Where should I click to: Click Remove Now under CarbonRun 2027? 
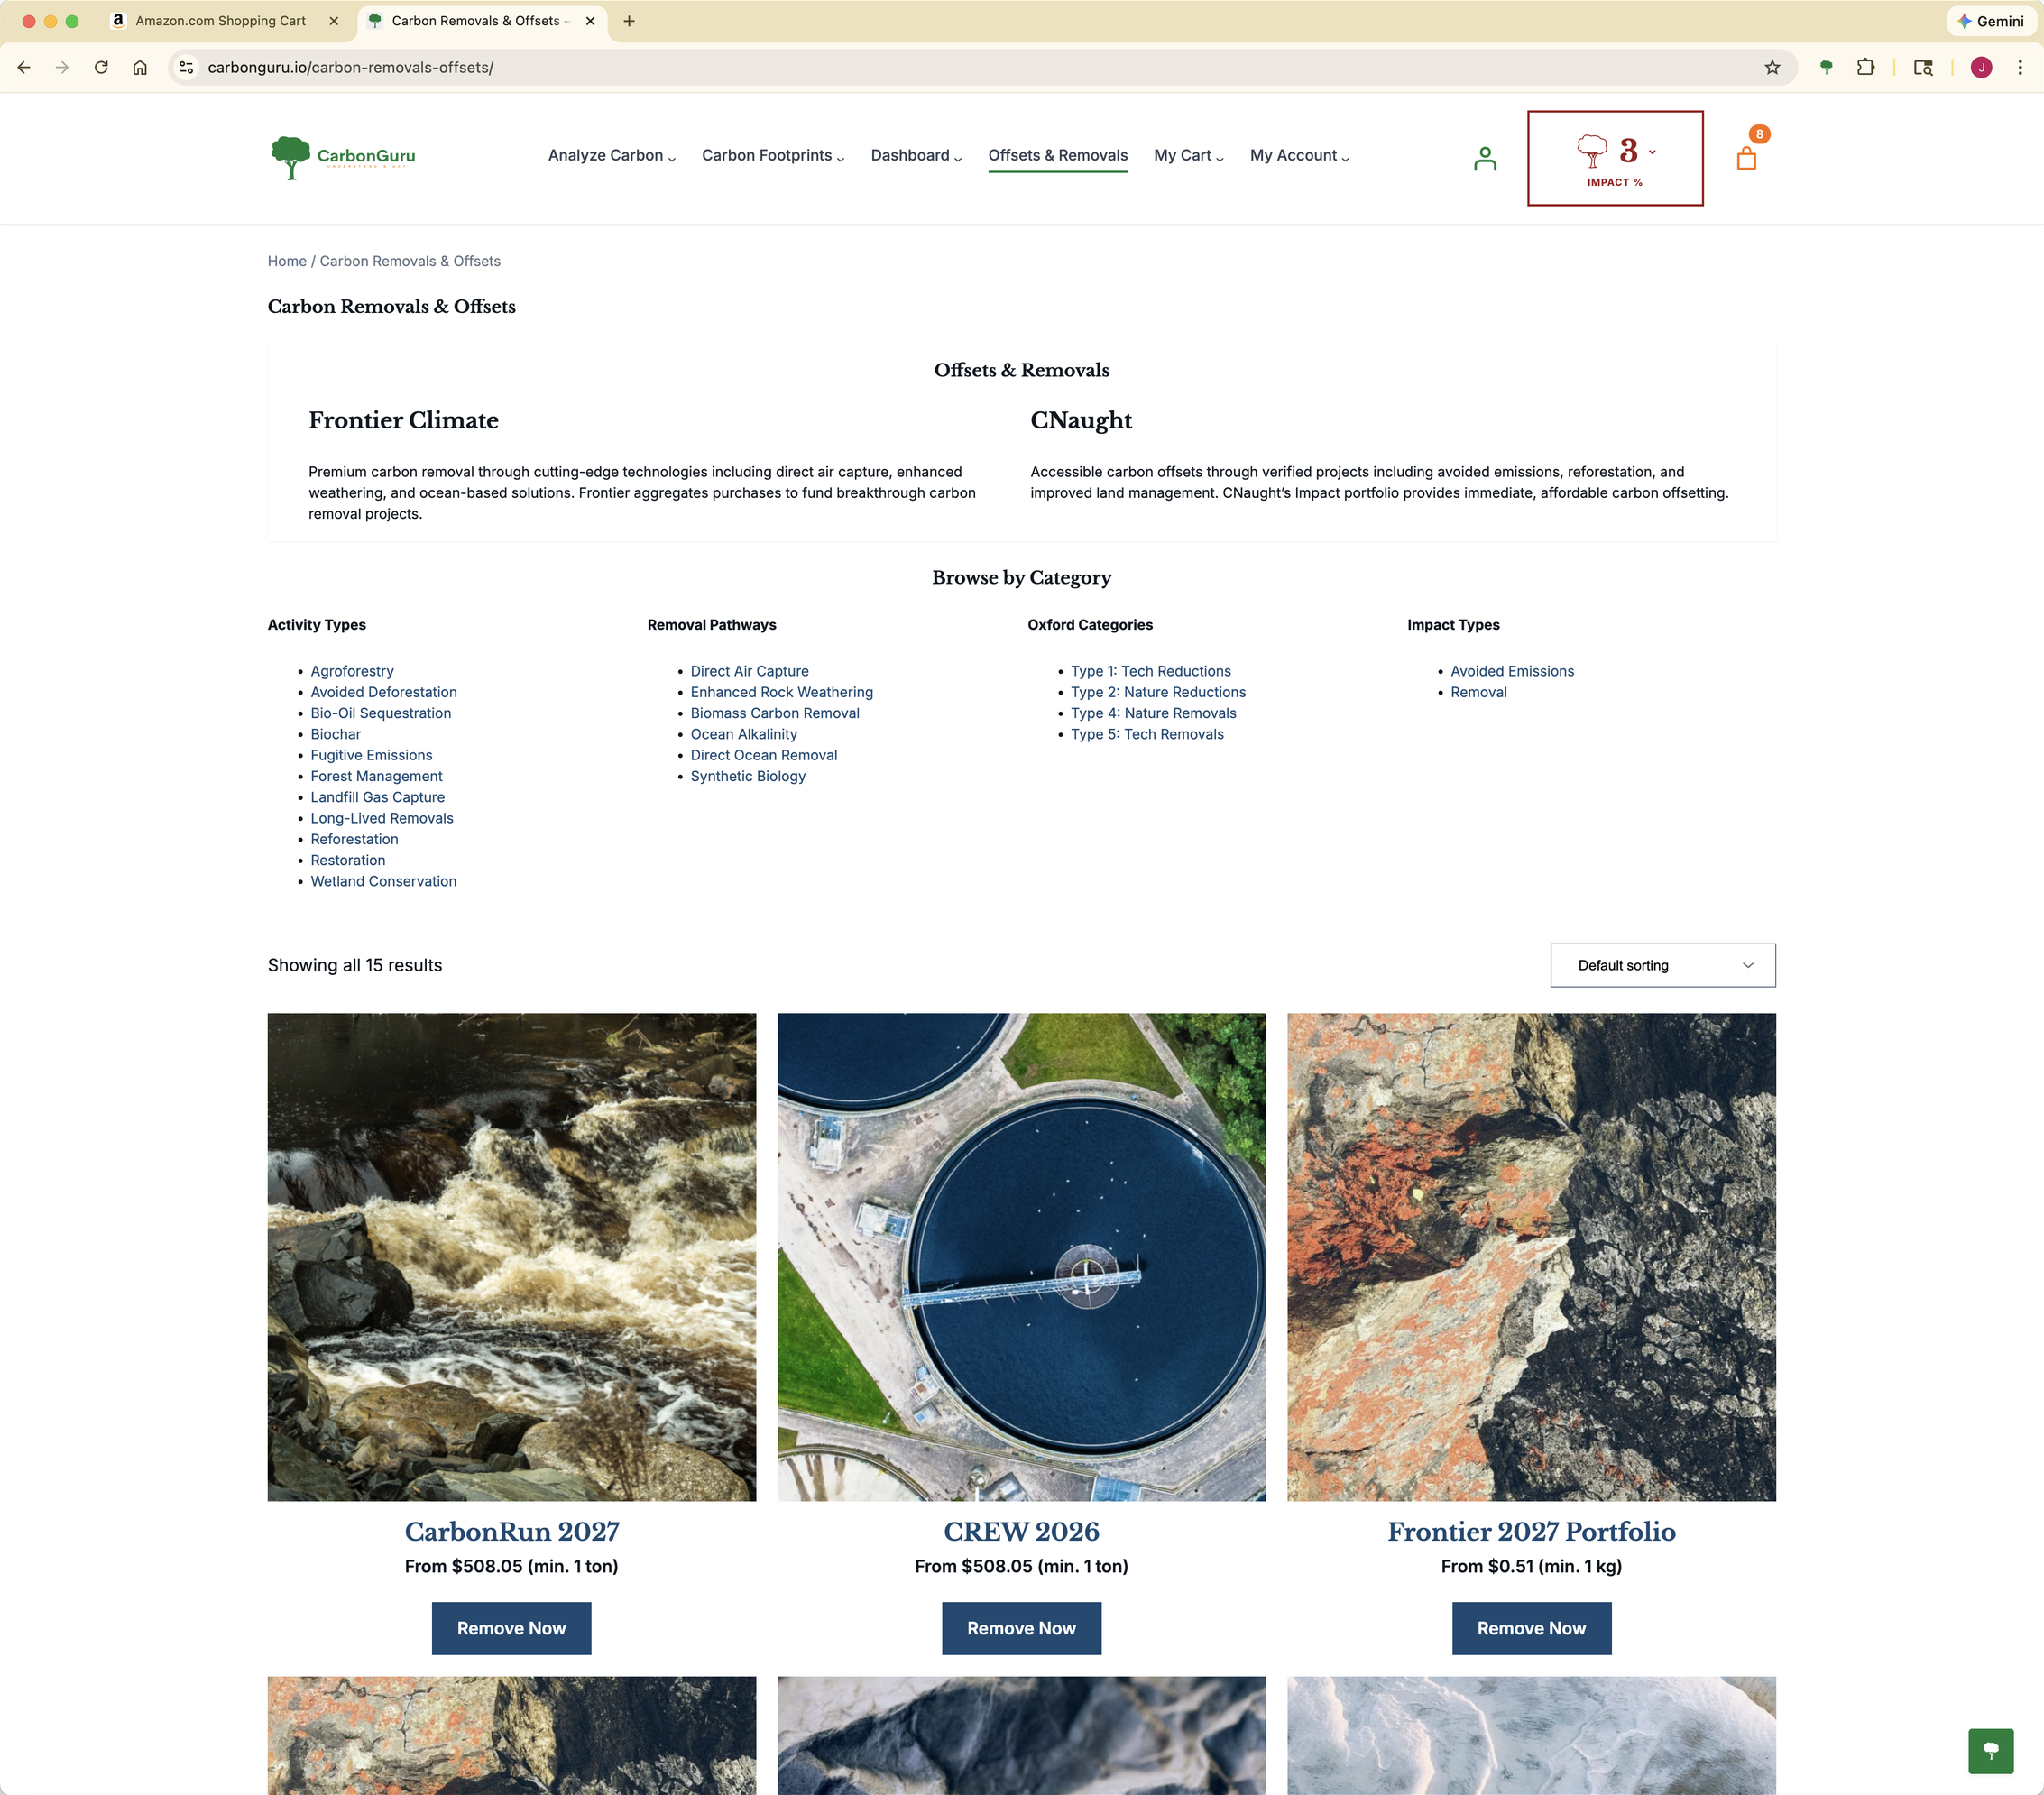click(512, 1628)
